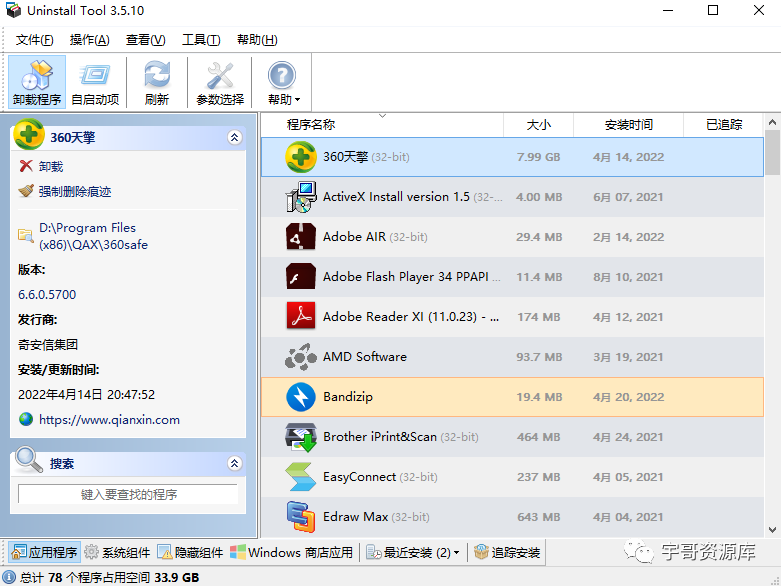Viewport: 781px width, 586px height.
Task: Collapse the 360天擎 details panel
Action: tap(235, 137)
